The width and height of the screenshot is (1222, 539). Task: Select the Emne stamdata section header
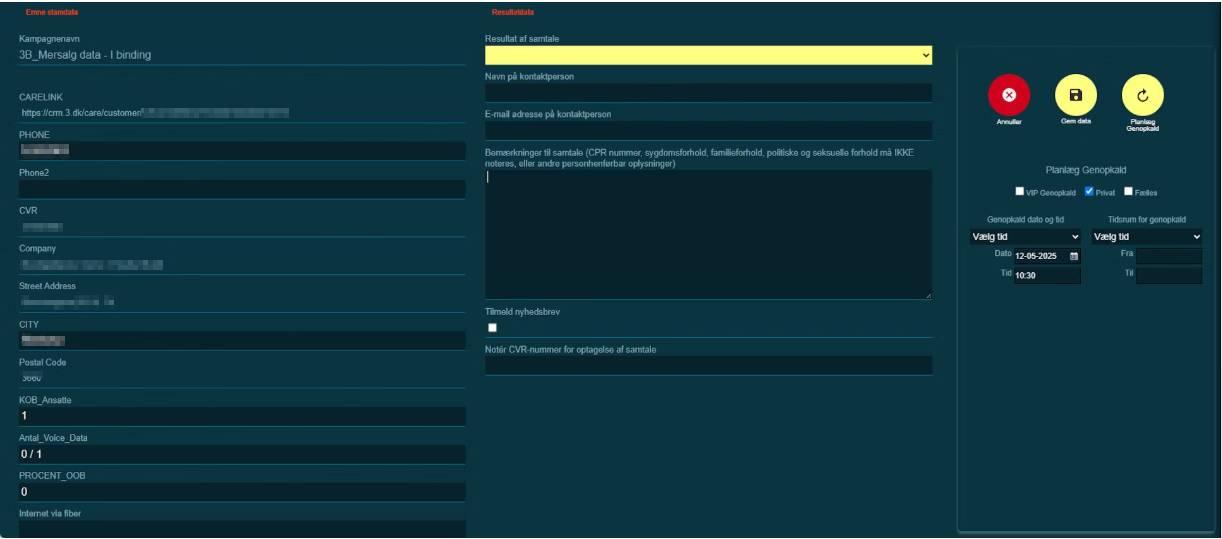[x=52, y=12]
